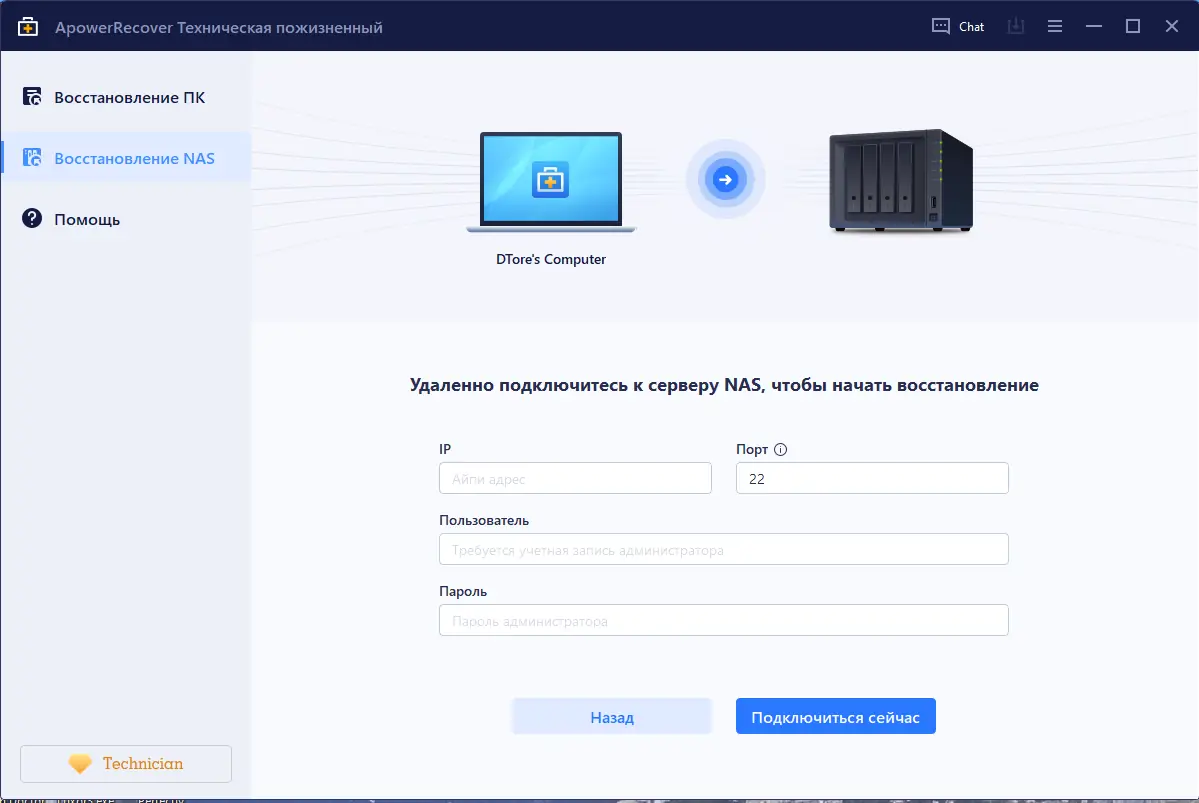
Task: Click the Порт field showing 22
Action: point(871,478)
